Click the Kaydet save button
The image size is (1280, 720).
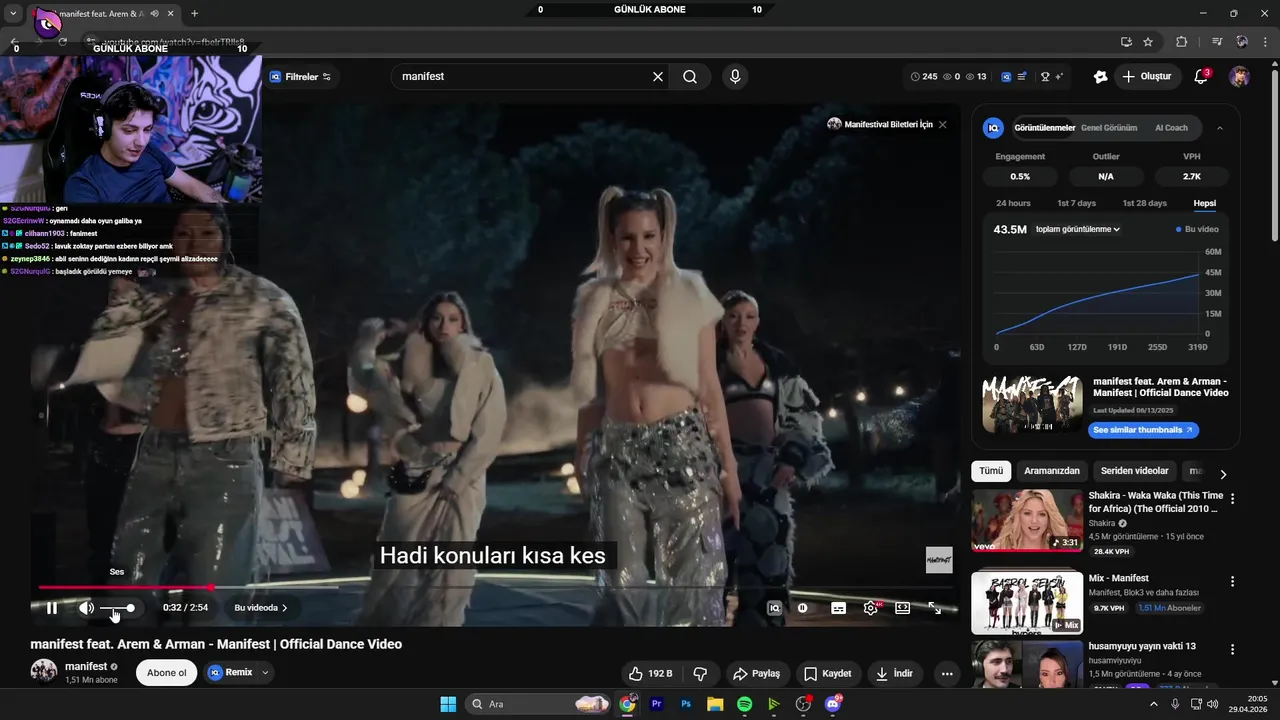point(828,674)
